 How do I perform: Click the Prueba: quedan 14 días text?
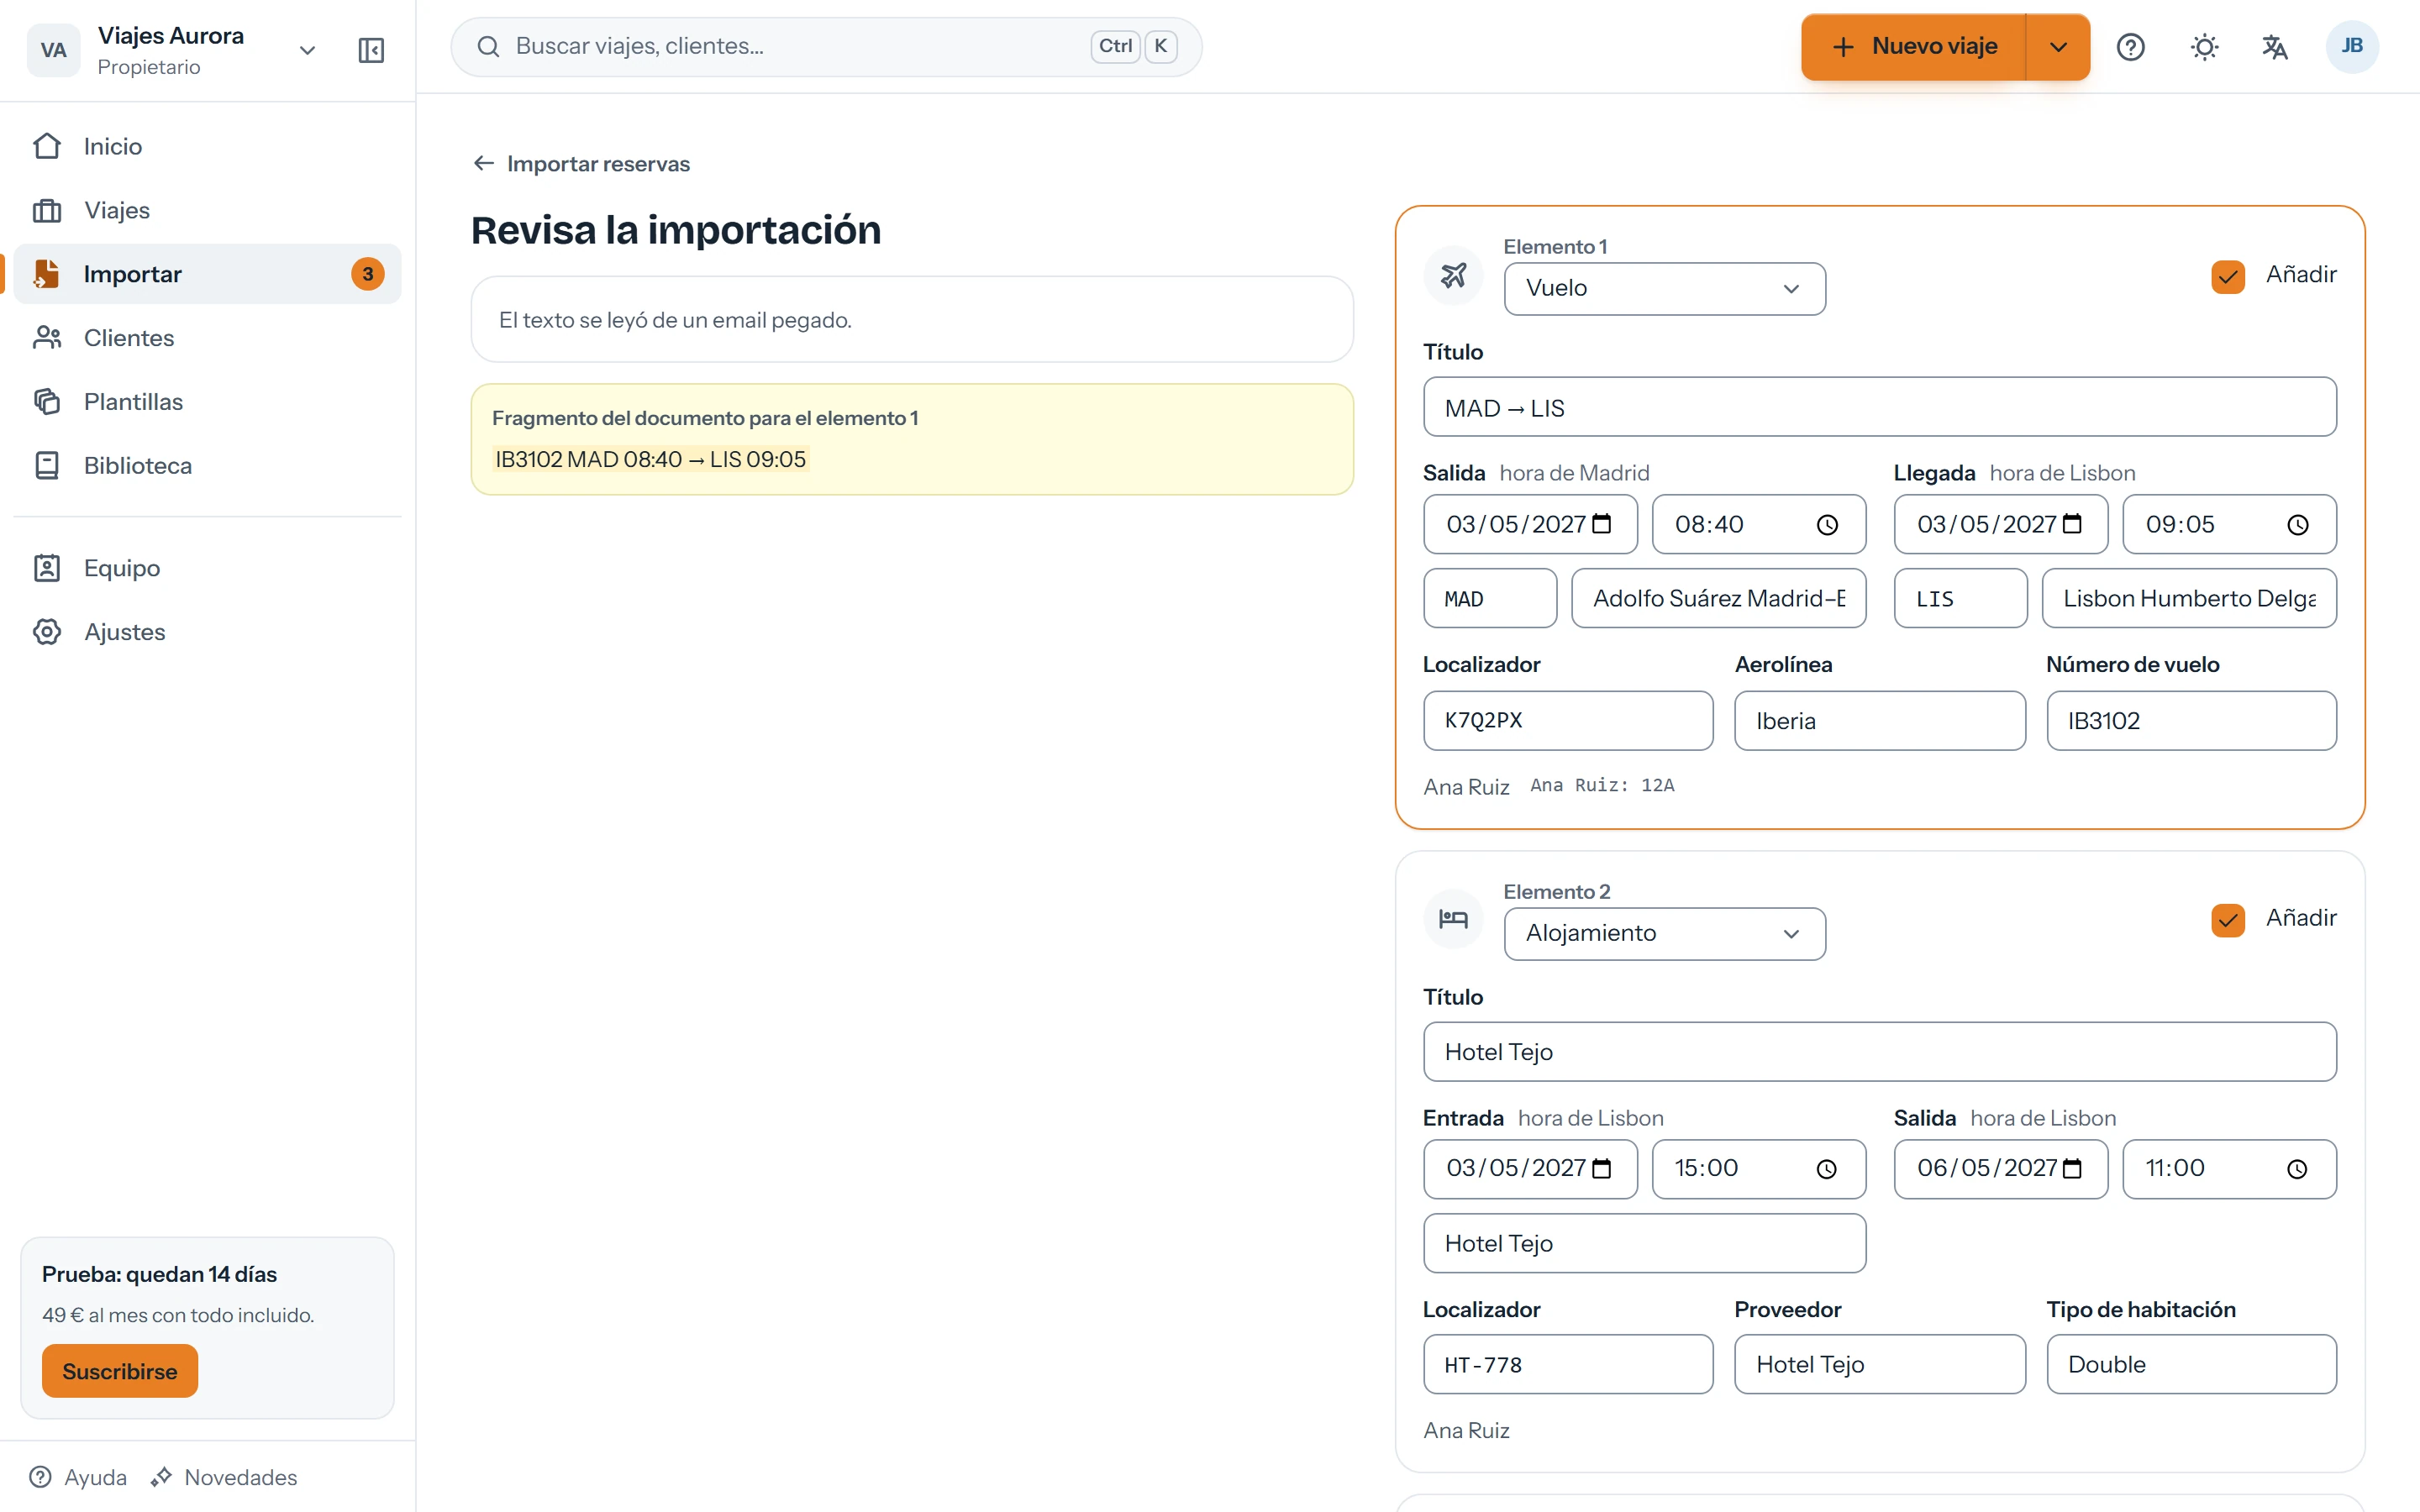(159, 1274)
